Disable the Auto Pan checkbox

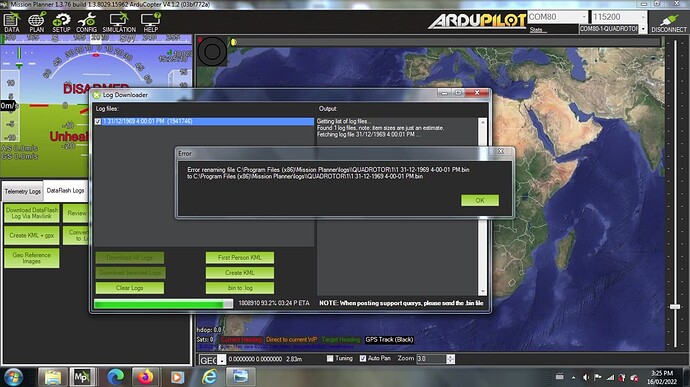[363, 358]
